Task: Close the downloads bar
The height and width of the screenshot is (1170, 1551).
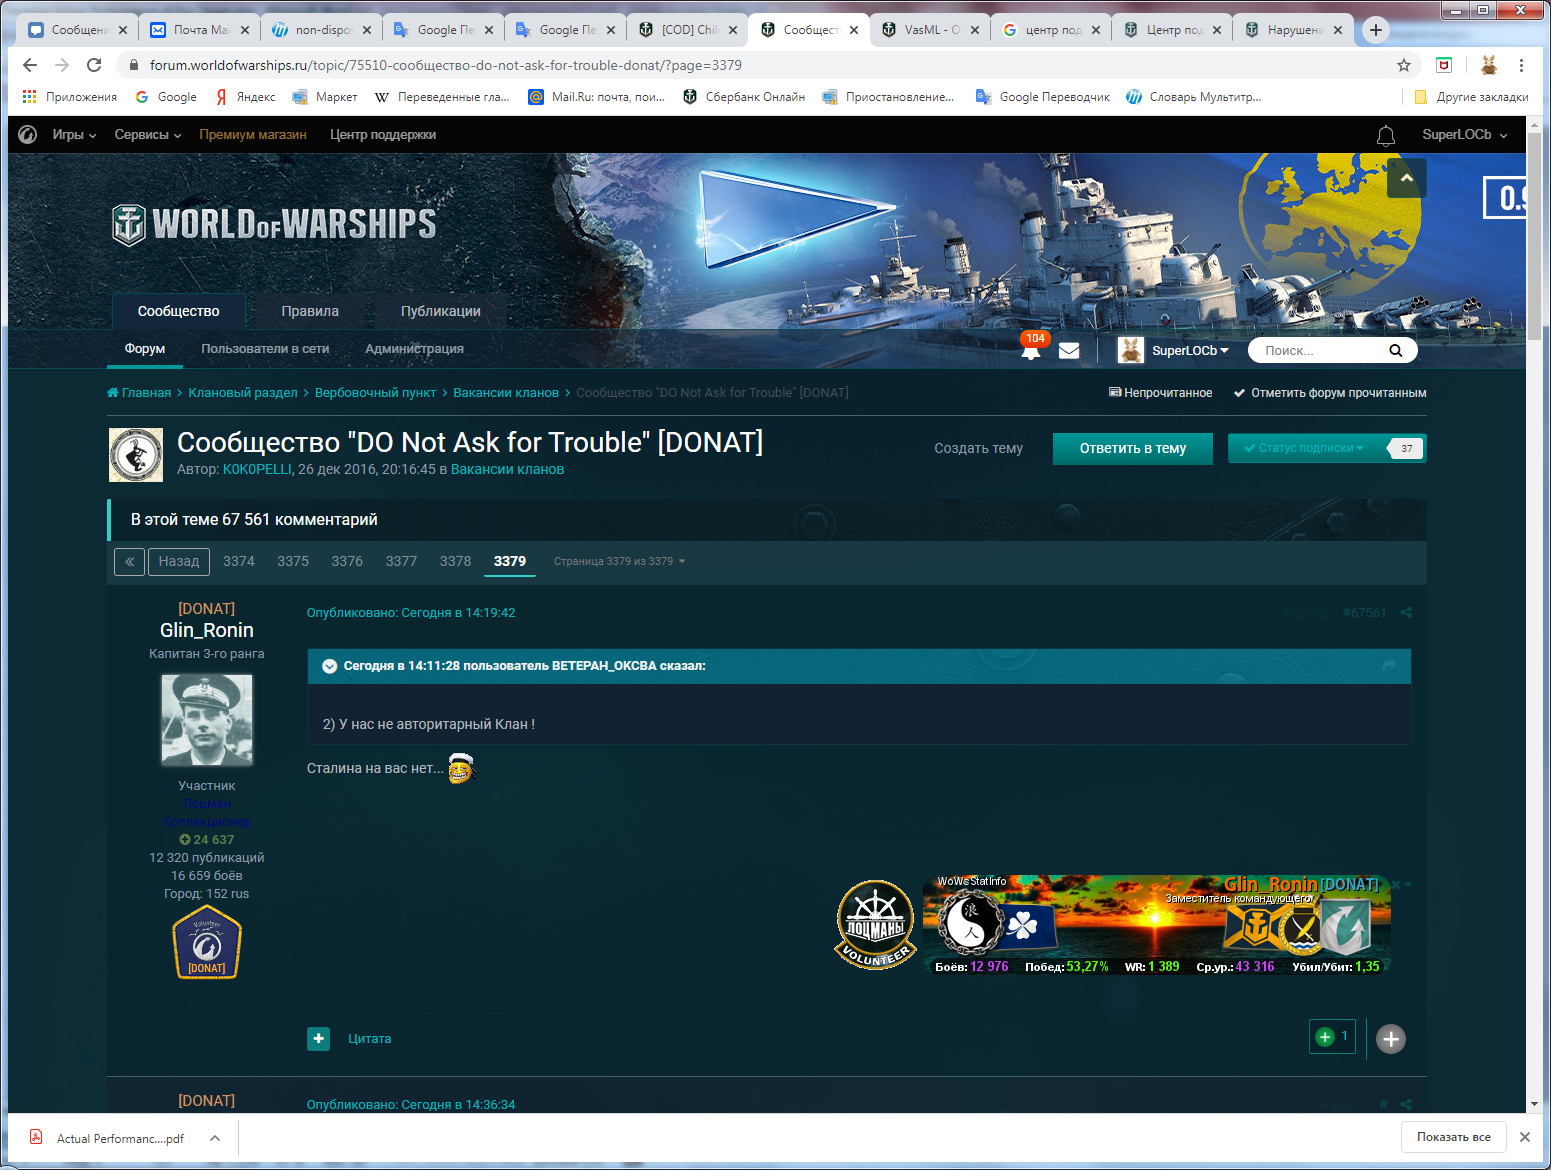Action: [1524, 1137]
